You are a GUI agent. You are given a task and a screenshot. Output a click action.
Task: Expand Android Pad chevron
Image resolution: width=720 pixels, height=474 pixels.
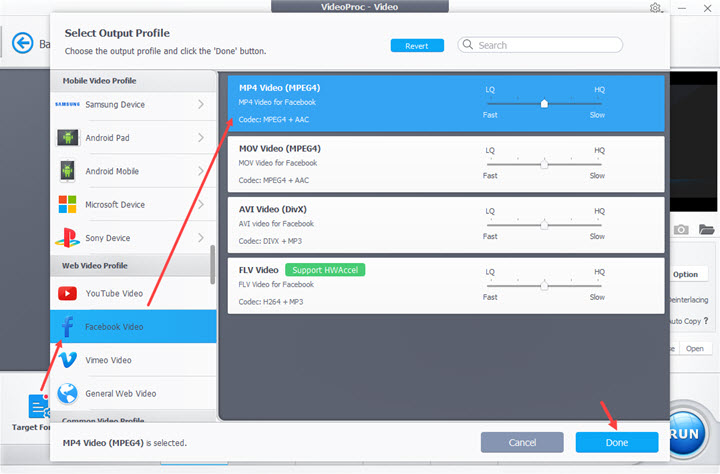201,137
